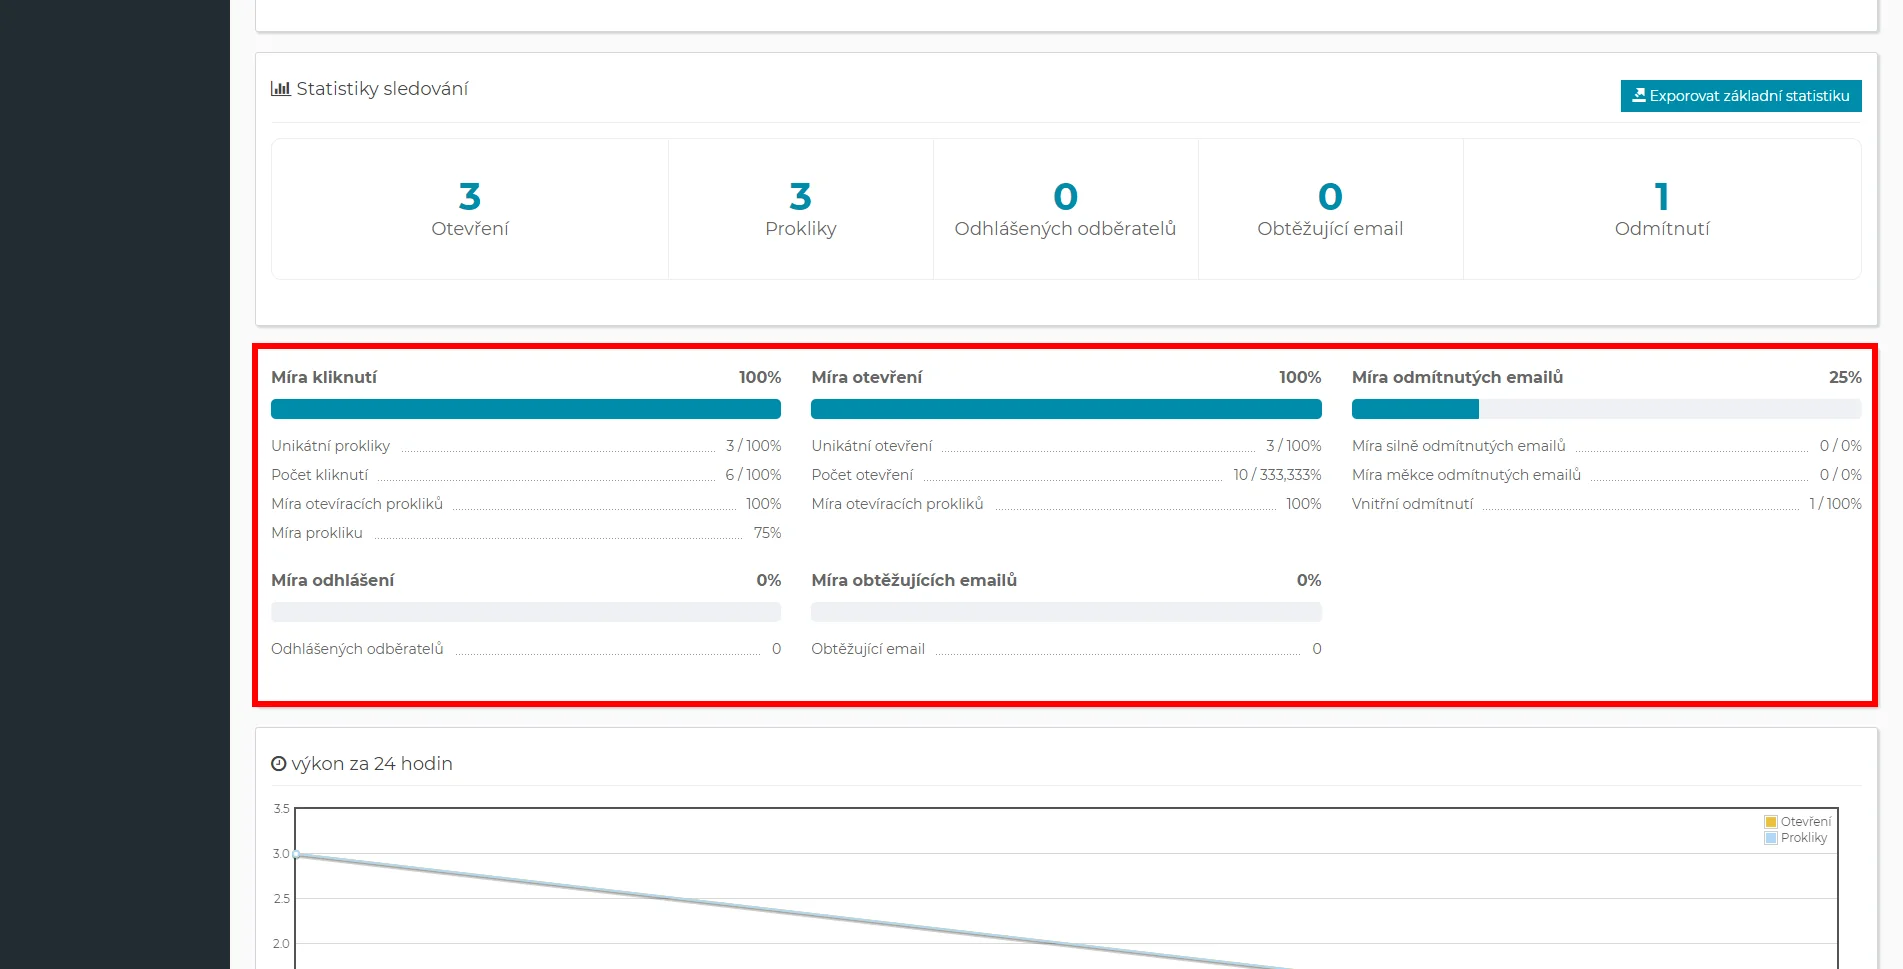
Task: Click the Statistiky sledování heading
Action: 382,89
